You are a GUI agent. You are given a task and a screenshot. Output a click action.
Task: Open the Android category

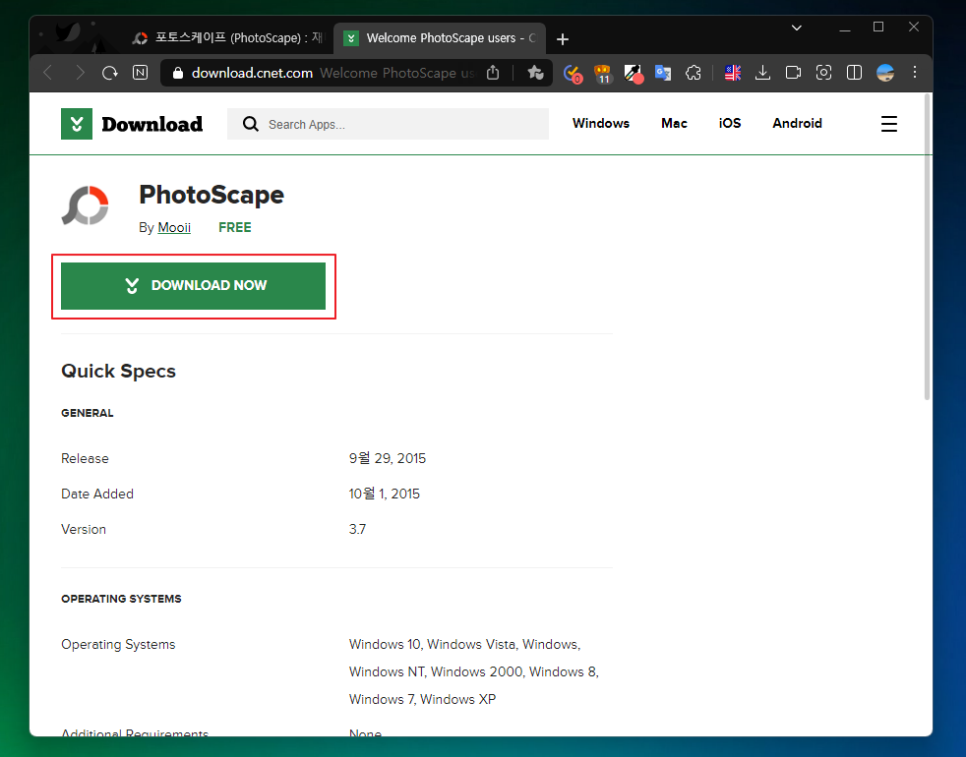point(797,123)
